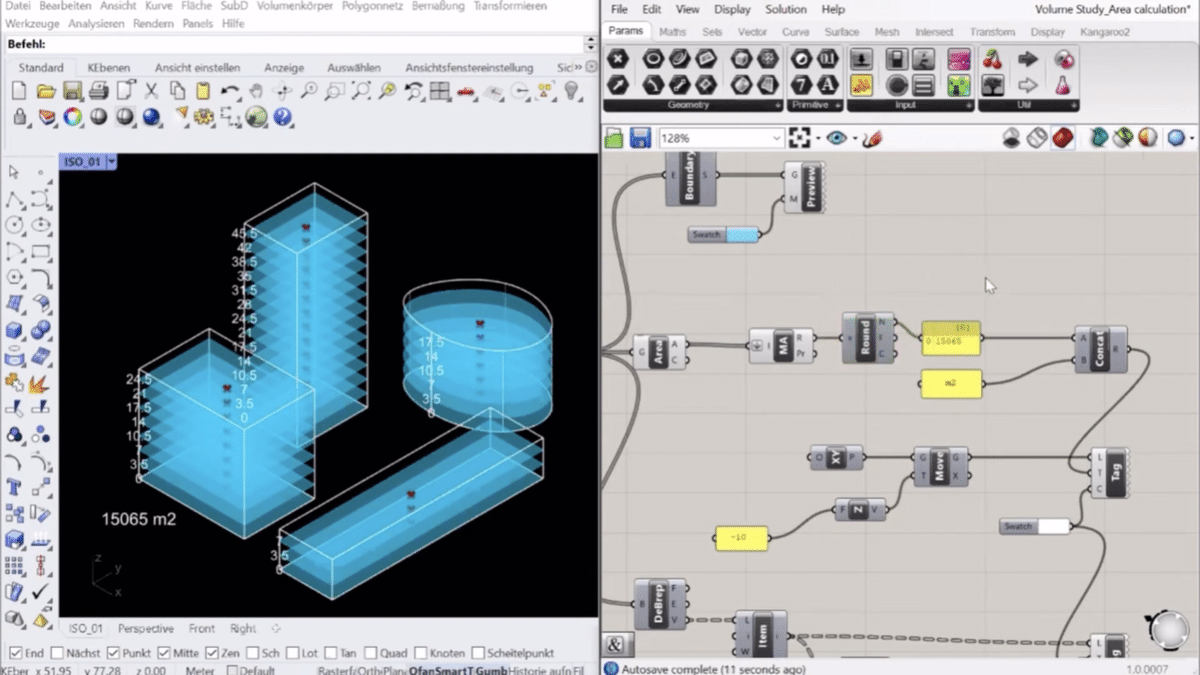Toggle the Zen osnap checkbox
The width and height of the screenshot is (1200, 675).
click(x=211, y=653)
